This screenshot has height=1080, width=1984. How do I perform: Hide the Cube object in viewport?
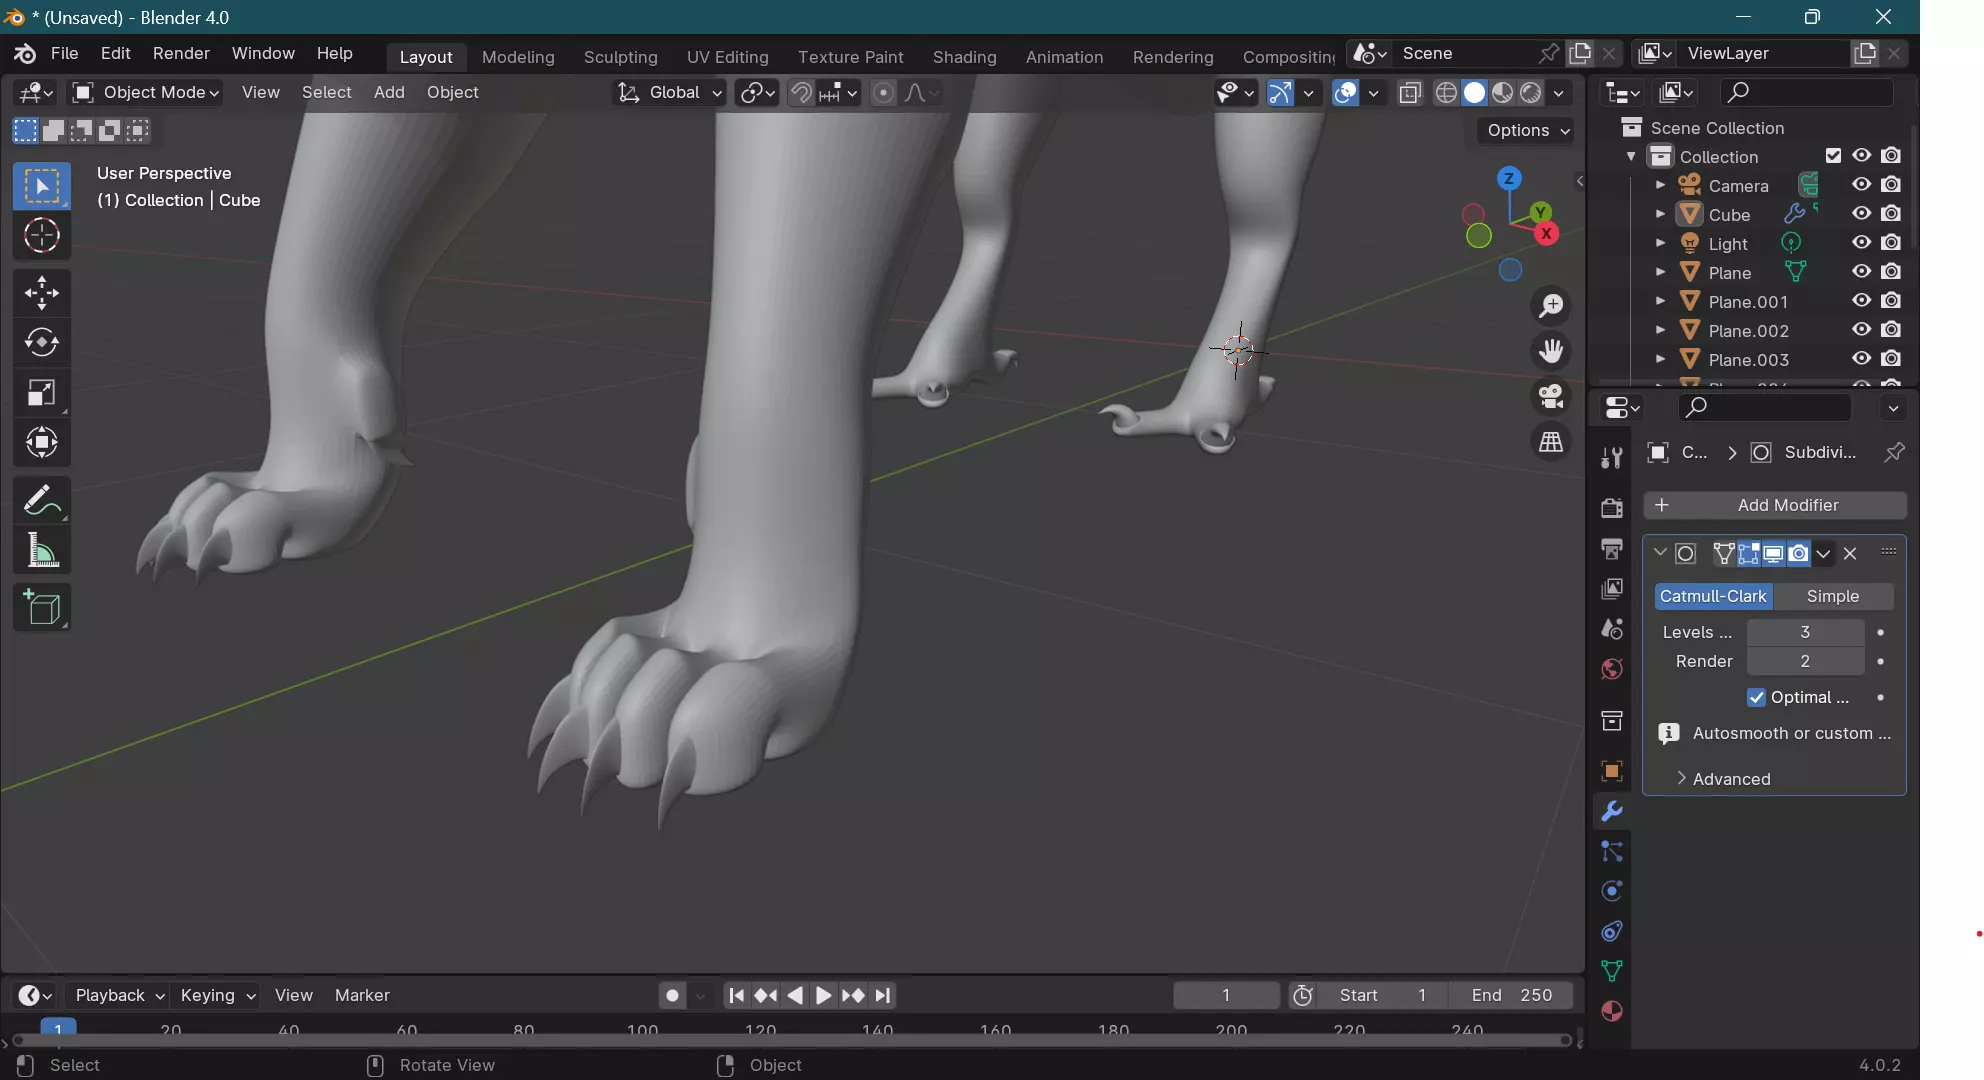click(1861, 214)
